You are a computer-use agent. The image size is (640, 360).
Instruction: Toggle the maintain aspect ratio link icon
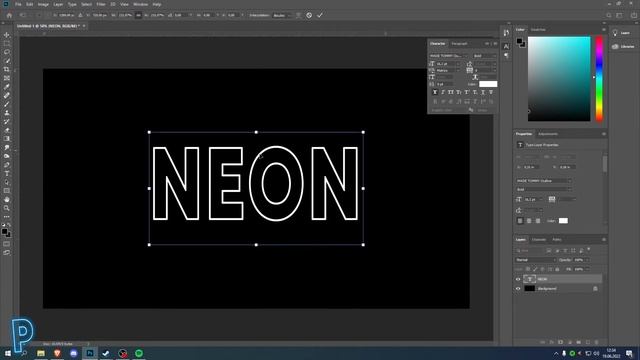coord(138,15)
